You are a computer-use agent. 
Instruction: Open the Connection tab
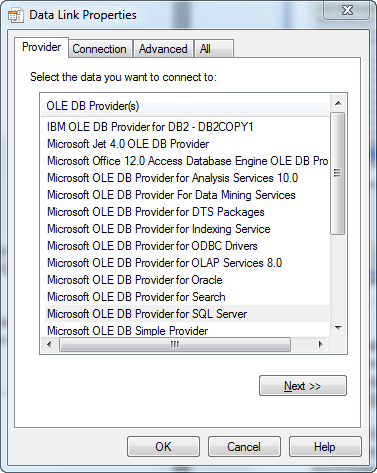tap(99, 49)
